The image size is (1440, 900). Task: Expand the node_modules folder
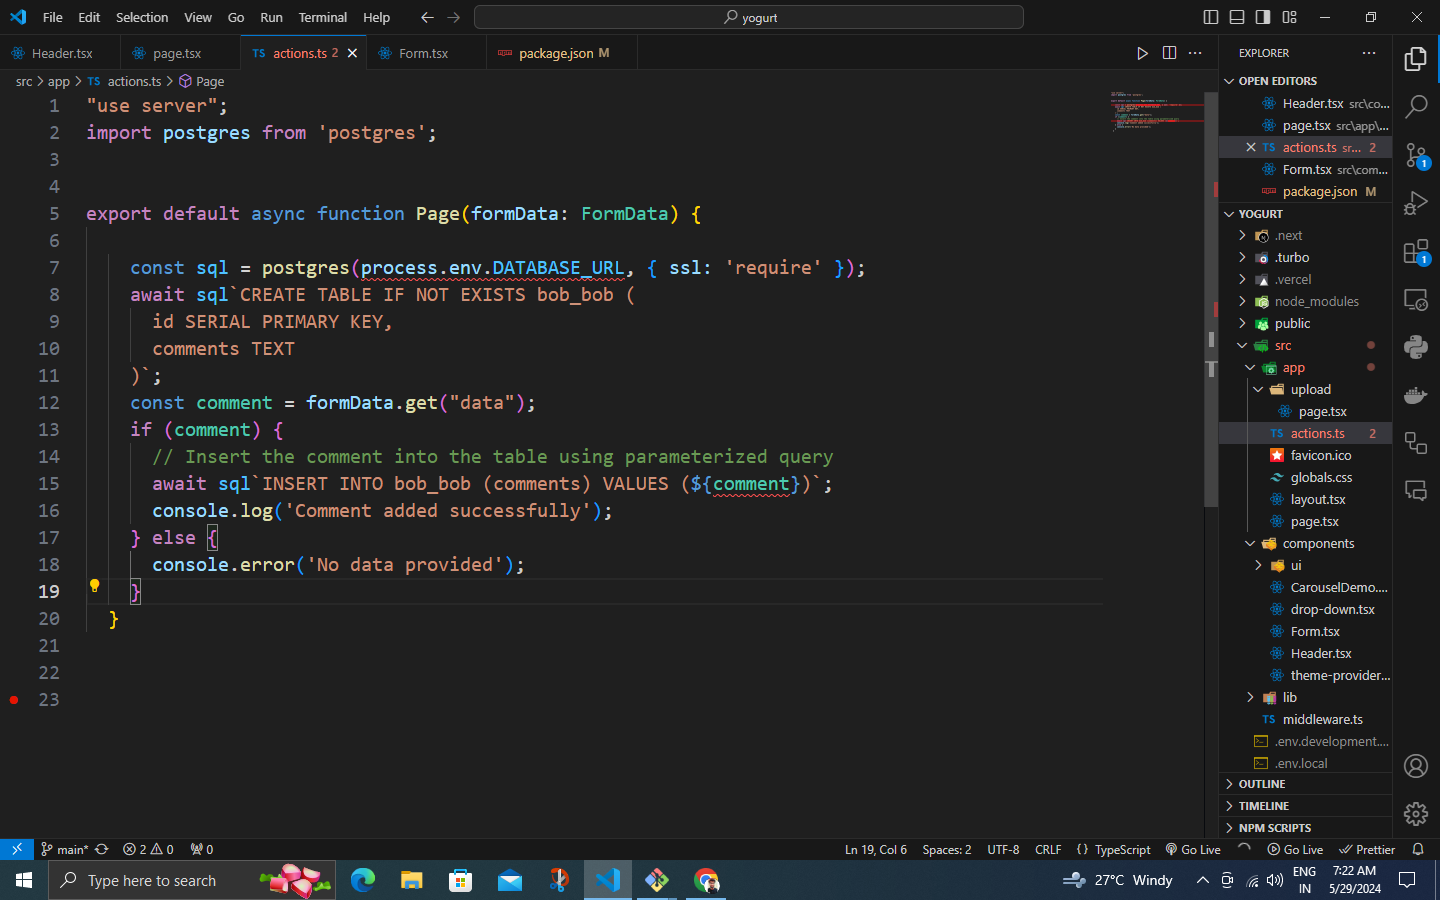(1316, 301)
